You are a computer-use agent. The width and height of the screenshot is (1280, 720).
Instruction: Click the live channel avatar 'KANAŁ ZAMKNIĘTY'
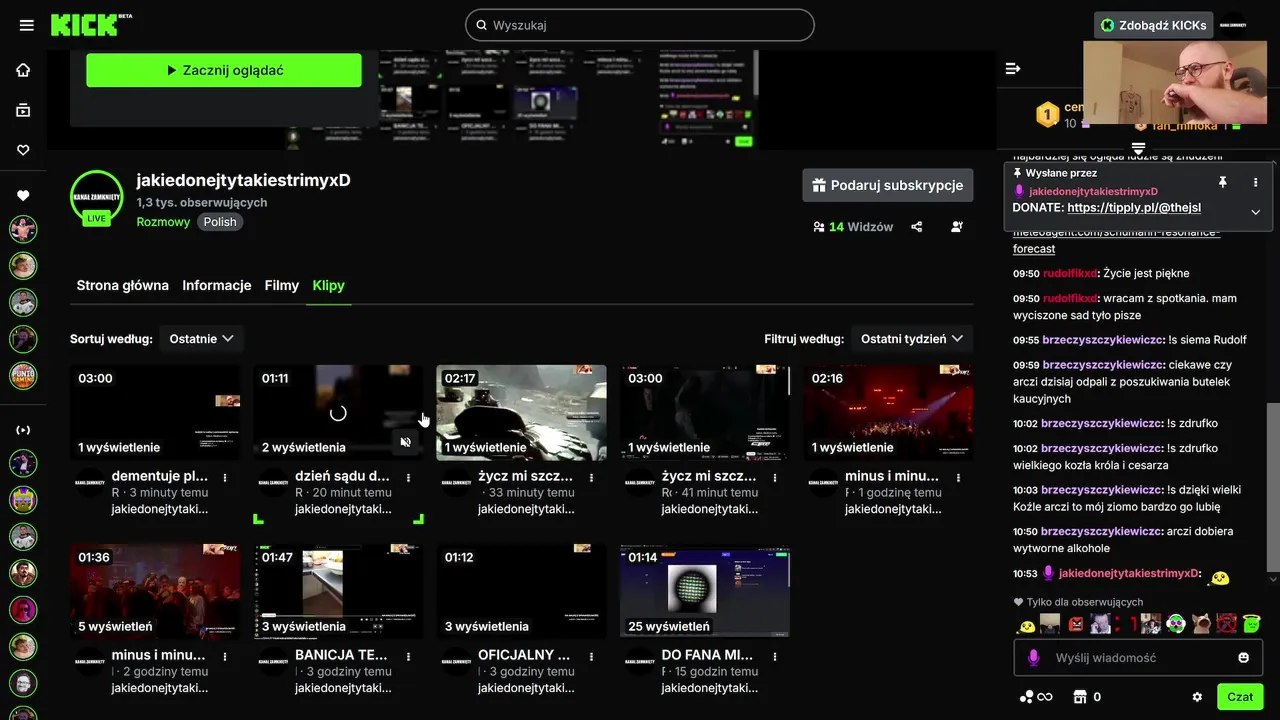point(96,197)
